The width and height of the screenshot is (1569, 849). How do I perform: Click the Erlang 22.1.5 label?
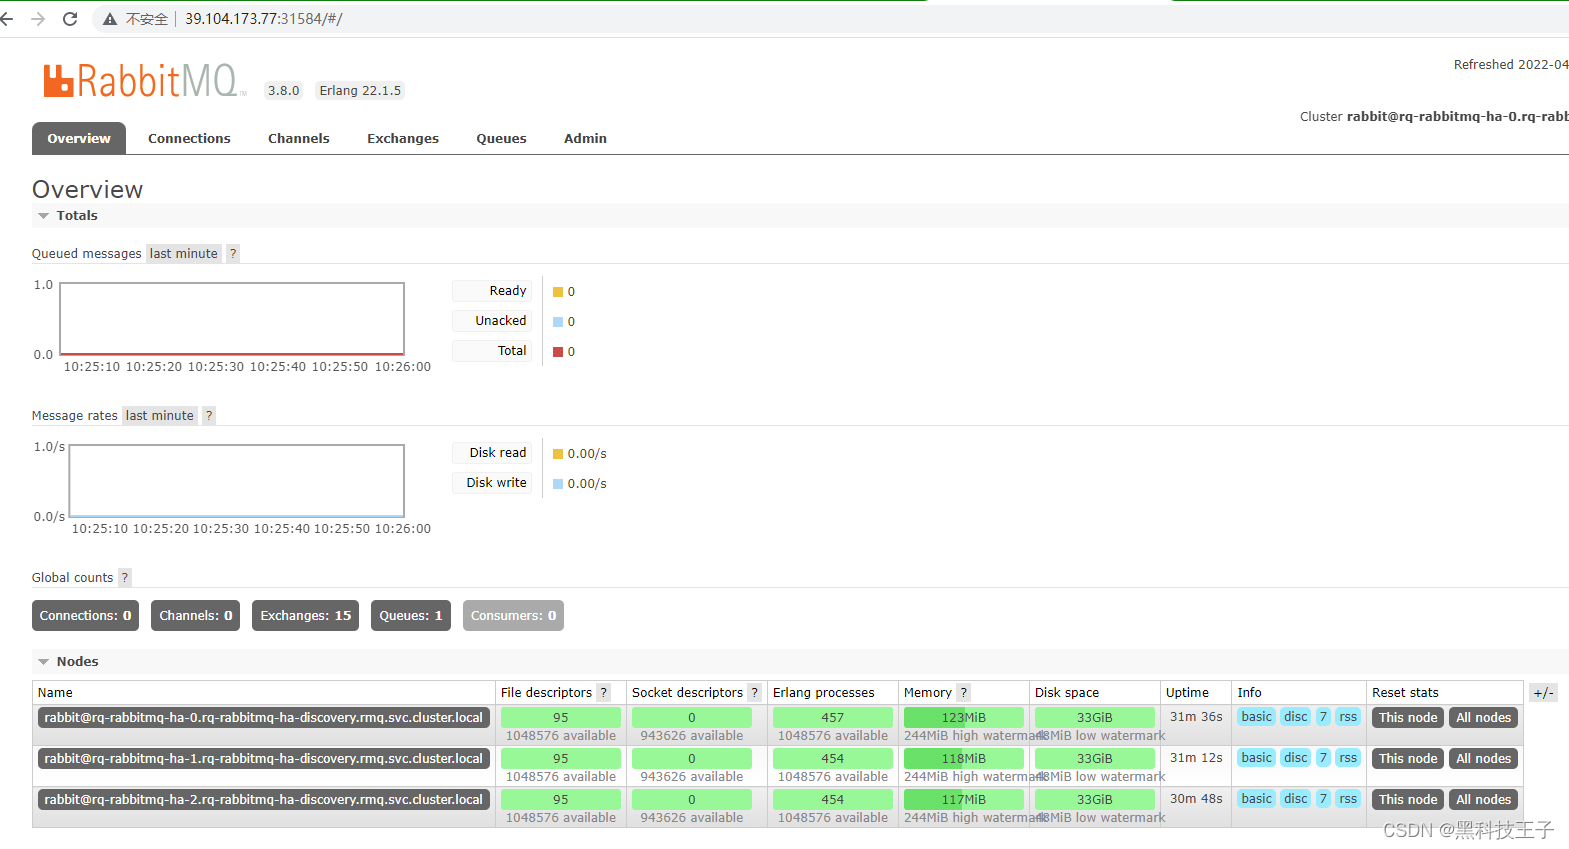[x=360, y=91]
